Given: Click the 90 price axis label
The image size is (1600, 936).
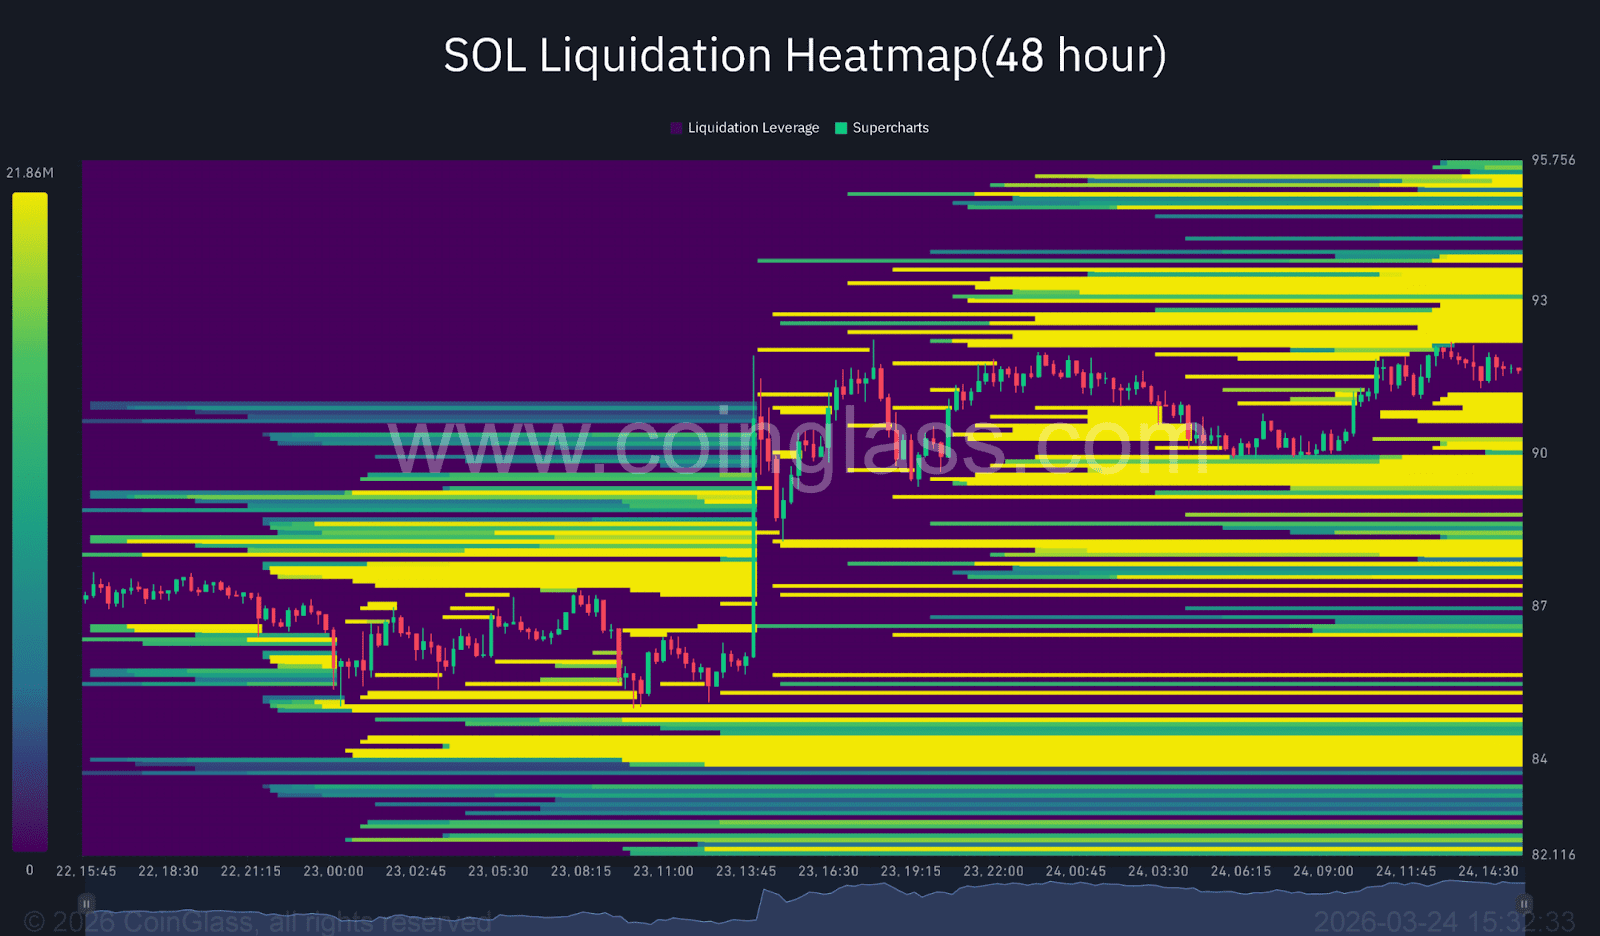Looking at the screenshot, I should [x=1539, y=453].
